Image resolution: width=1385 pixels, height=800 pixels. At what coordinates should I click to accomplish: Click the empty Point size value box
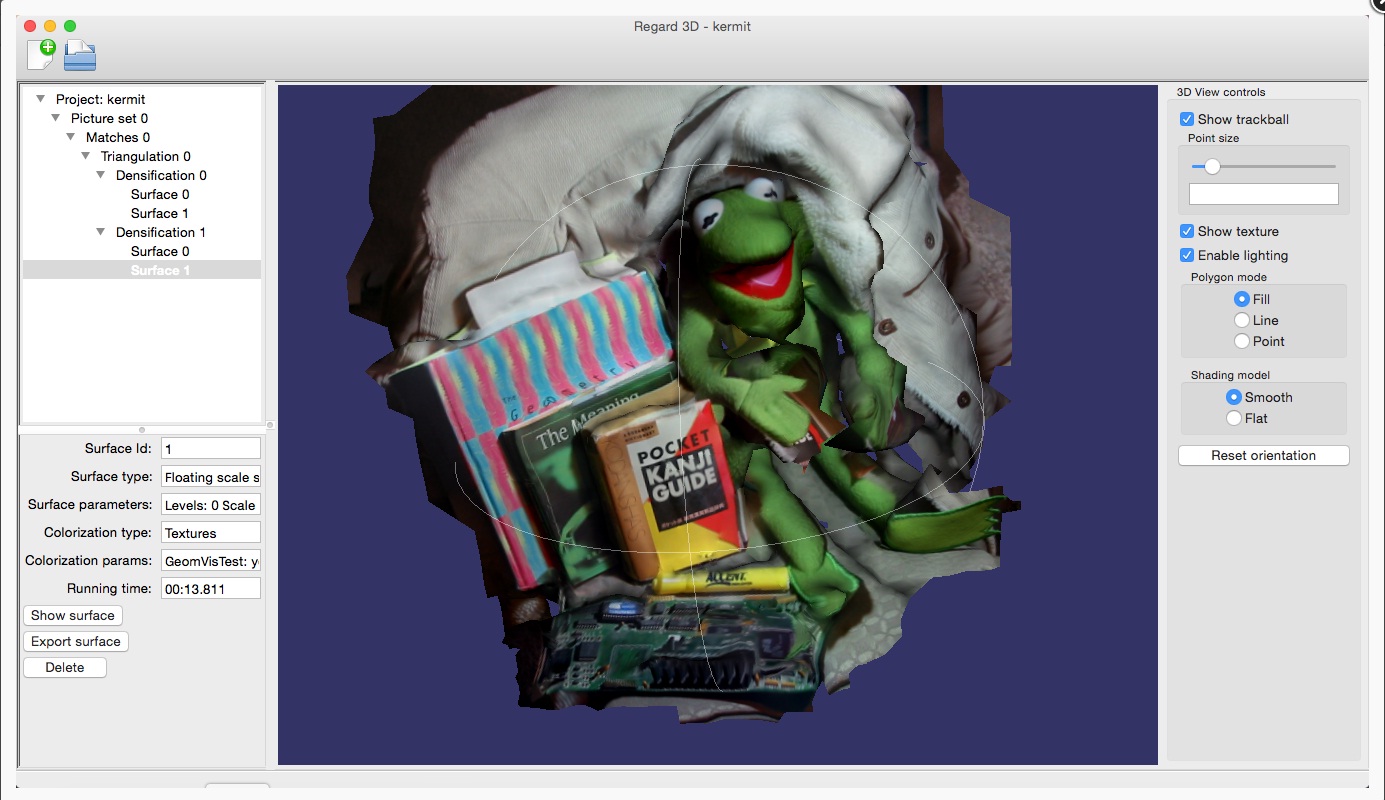click(x=1264, y=194)
